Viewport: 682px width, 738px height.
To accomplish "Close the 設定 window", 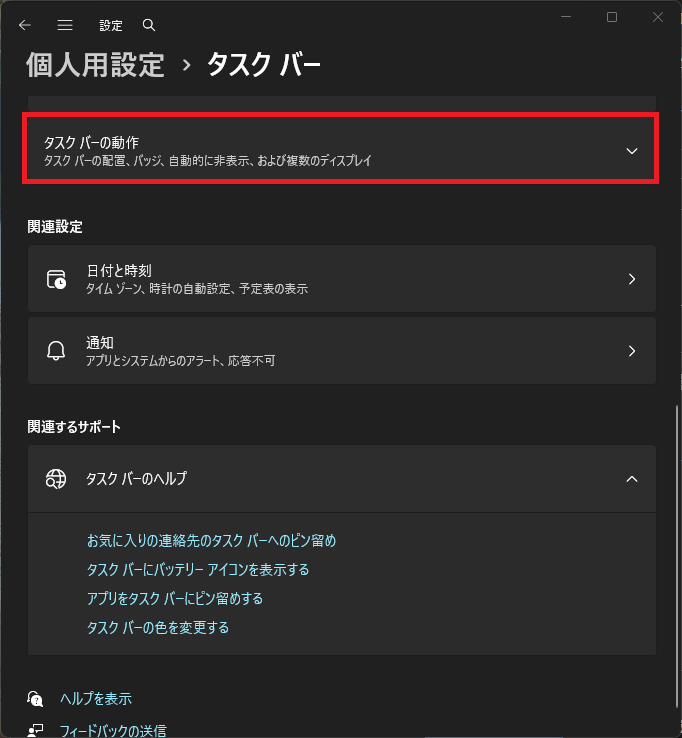I will tap(658, 17).
